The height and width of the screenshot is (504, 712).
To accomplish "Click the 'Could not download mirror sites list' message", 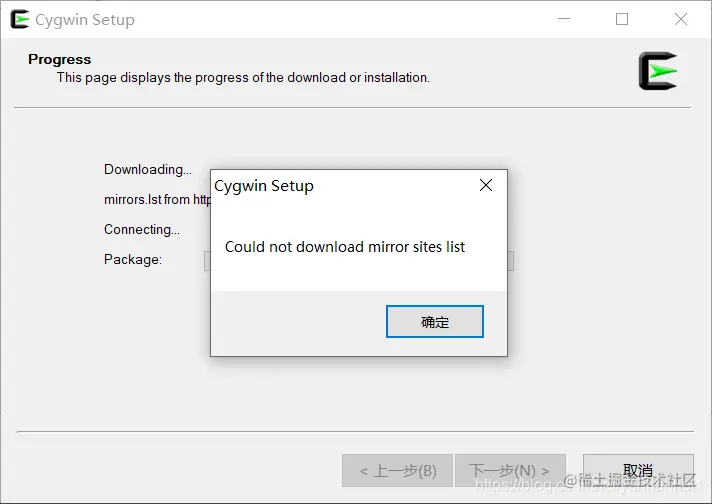I will tap(345, 247).
